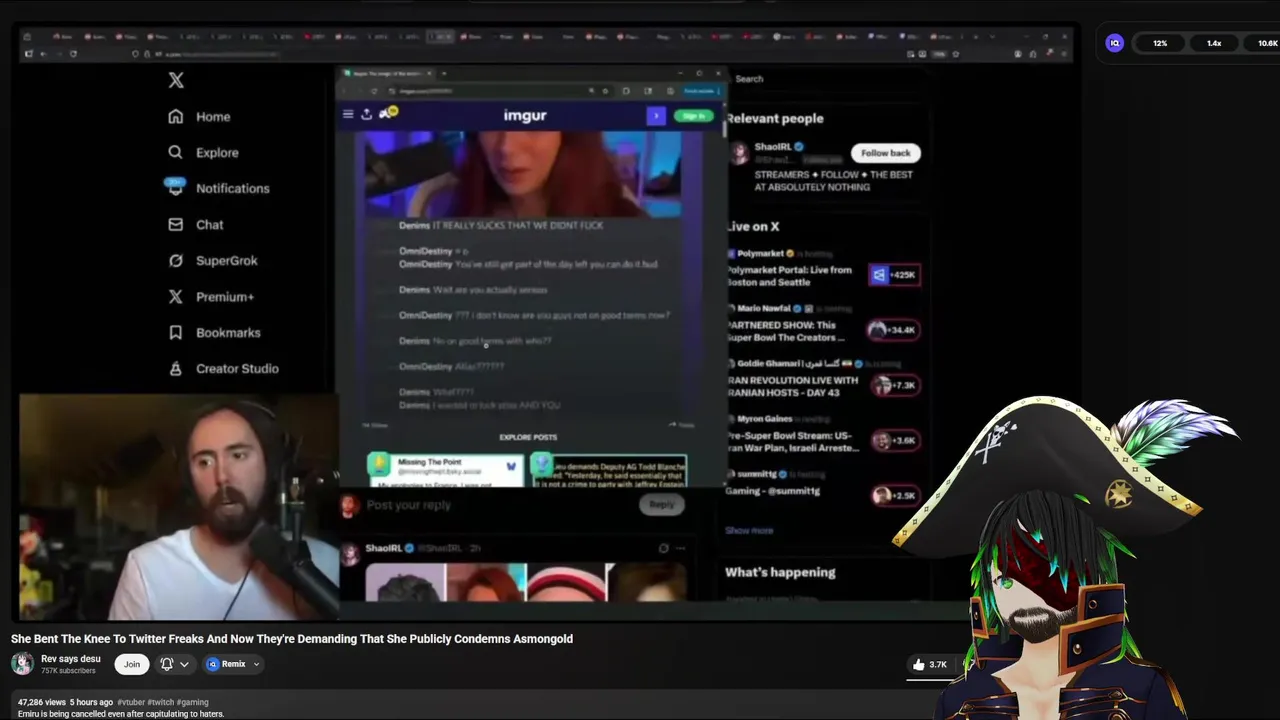Viewport: 1280px width, 720px height.
Task: Click the Explore magnifier icon
Action: pos(176,153)
